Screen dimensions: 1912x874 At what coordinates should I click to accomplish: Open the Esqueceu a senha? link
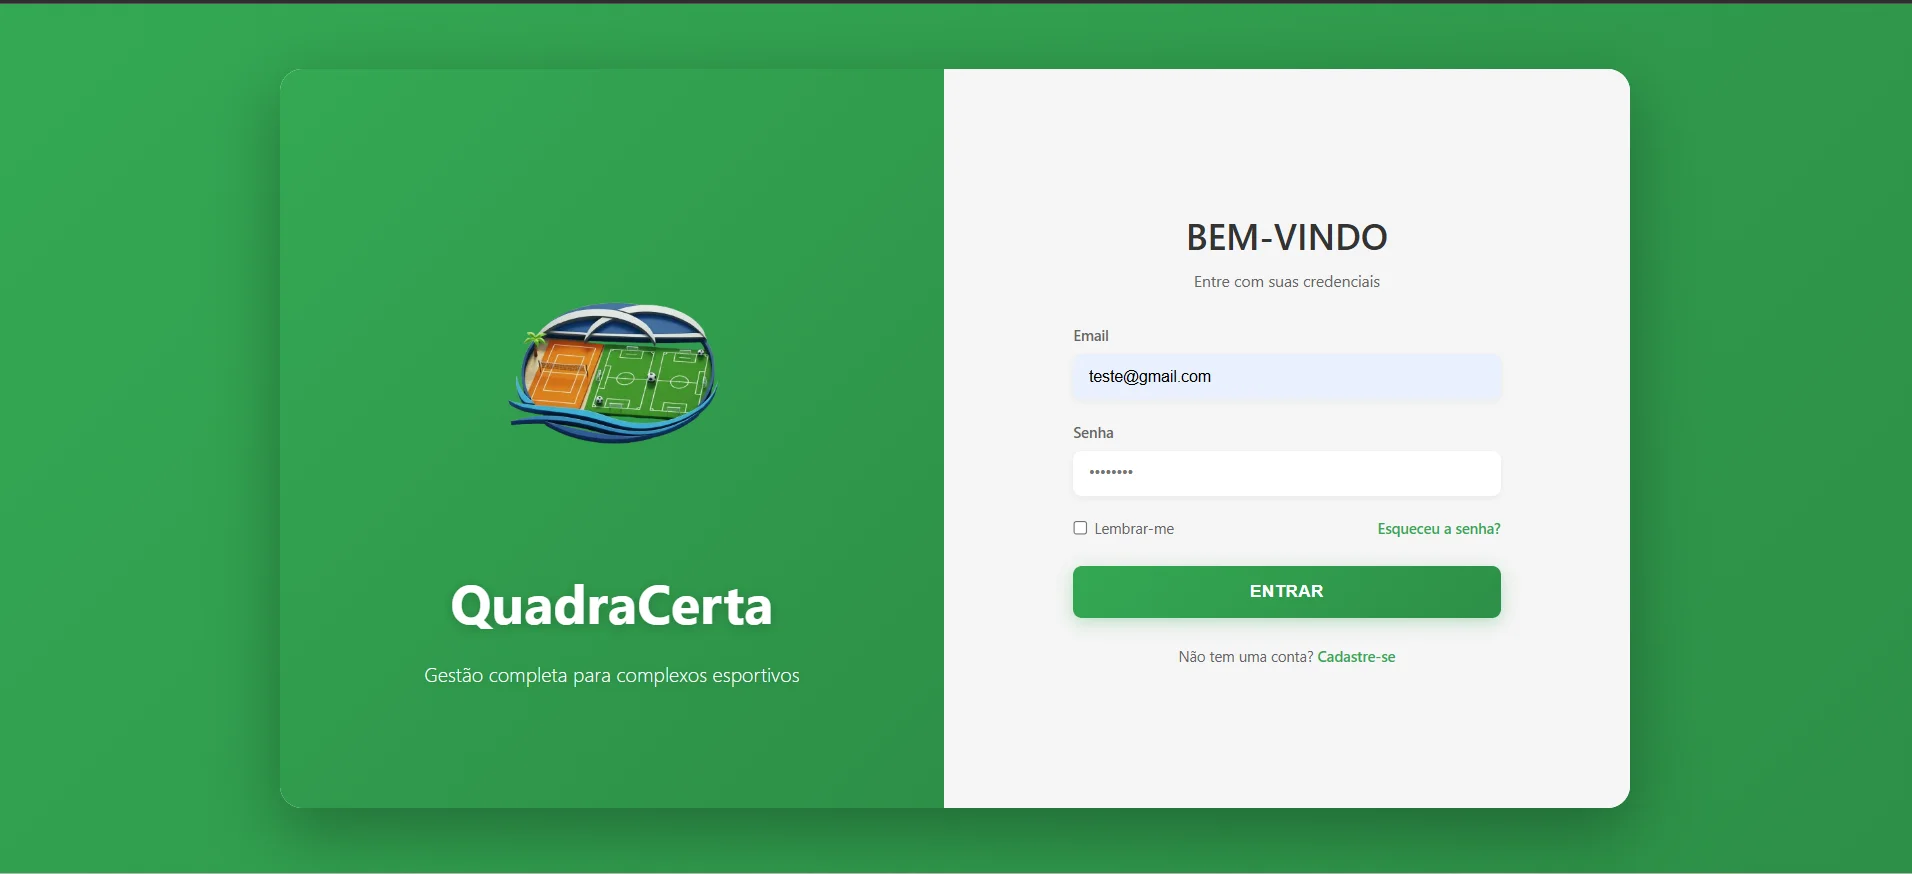1439,529
